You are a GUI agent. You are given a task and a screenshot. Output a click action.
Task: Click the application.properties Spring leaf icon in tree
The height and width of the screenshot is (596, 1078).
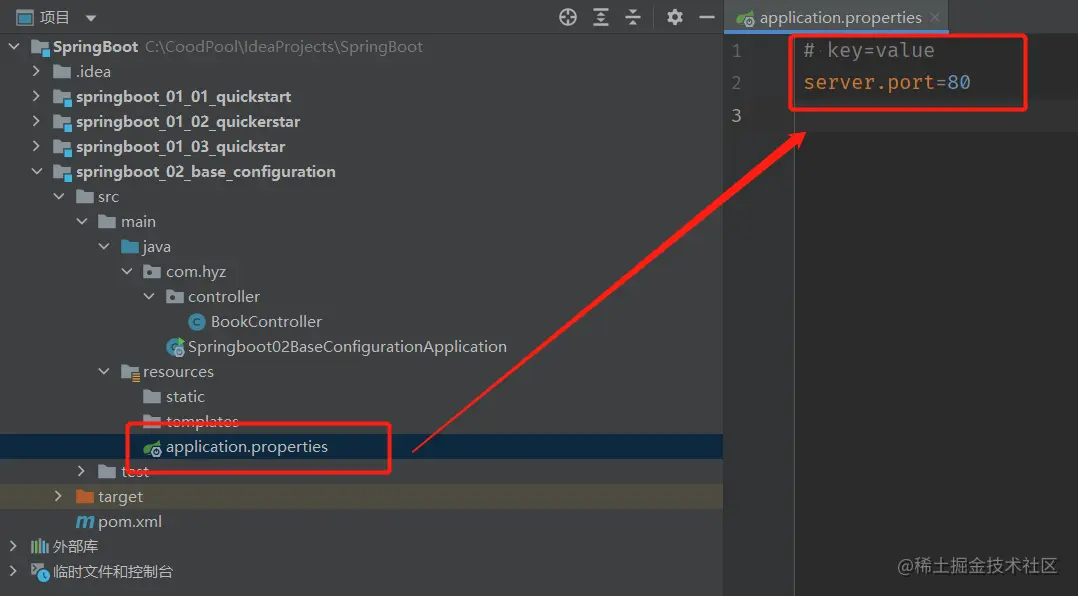point(152,448)
